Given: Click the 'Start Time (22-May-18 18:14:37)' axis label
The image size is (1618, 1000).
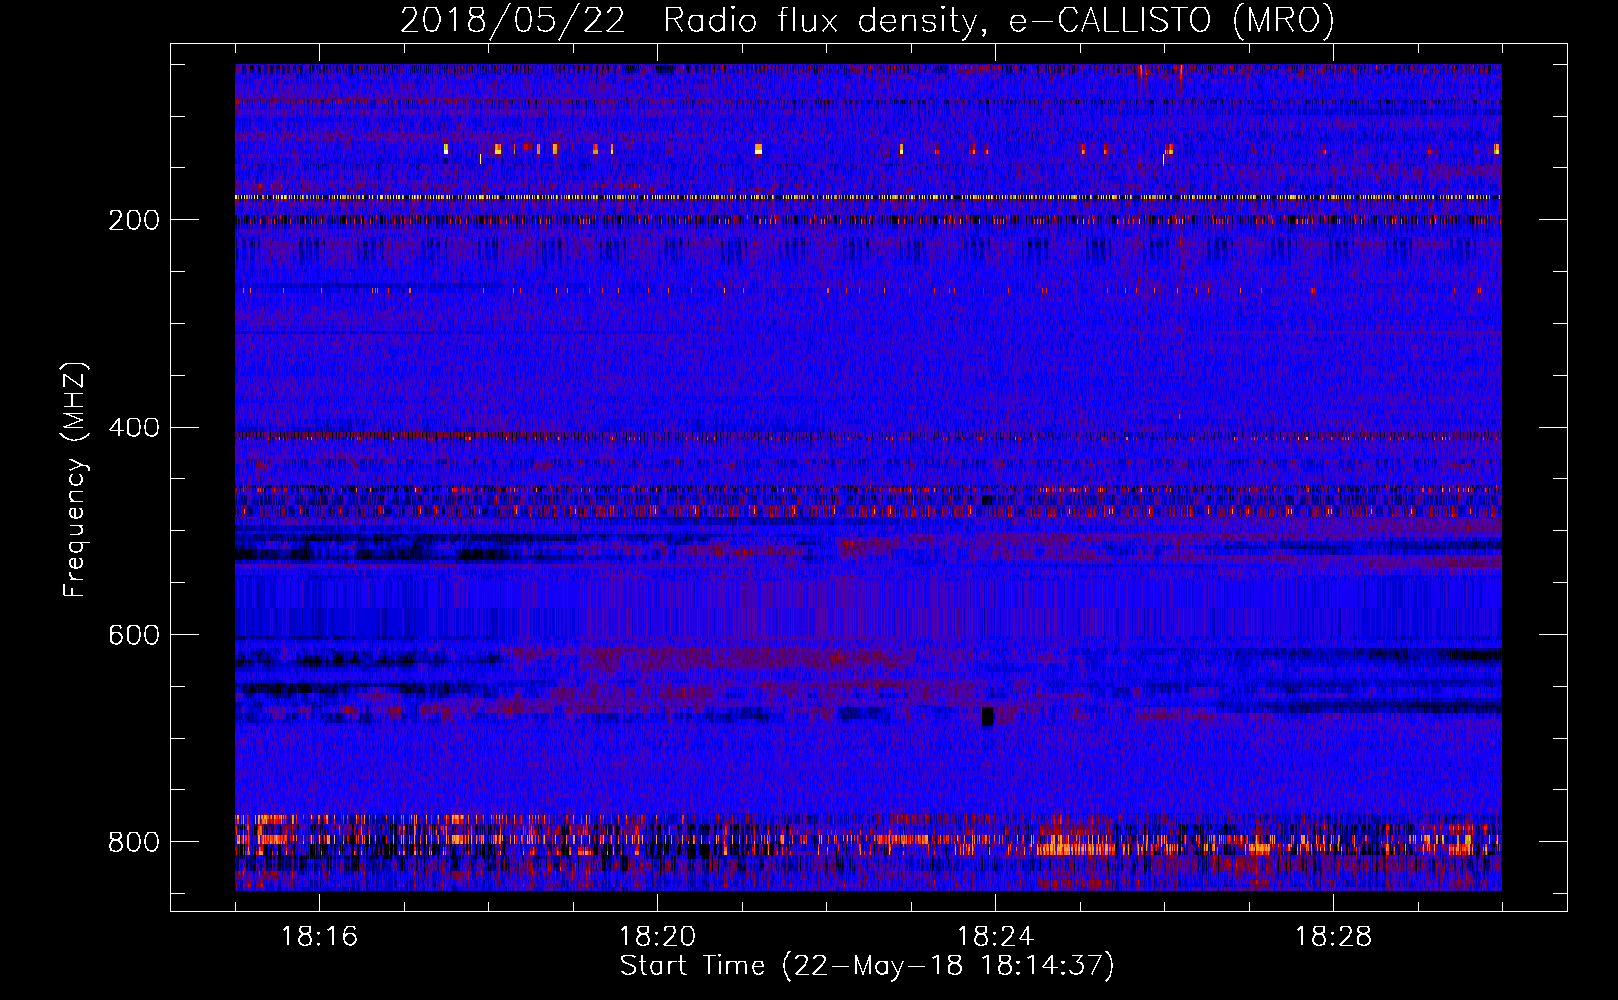Looking at the screenshot, I should pyautogui.click(x=867, y=966).
